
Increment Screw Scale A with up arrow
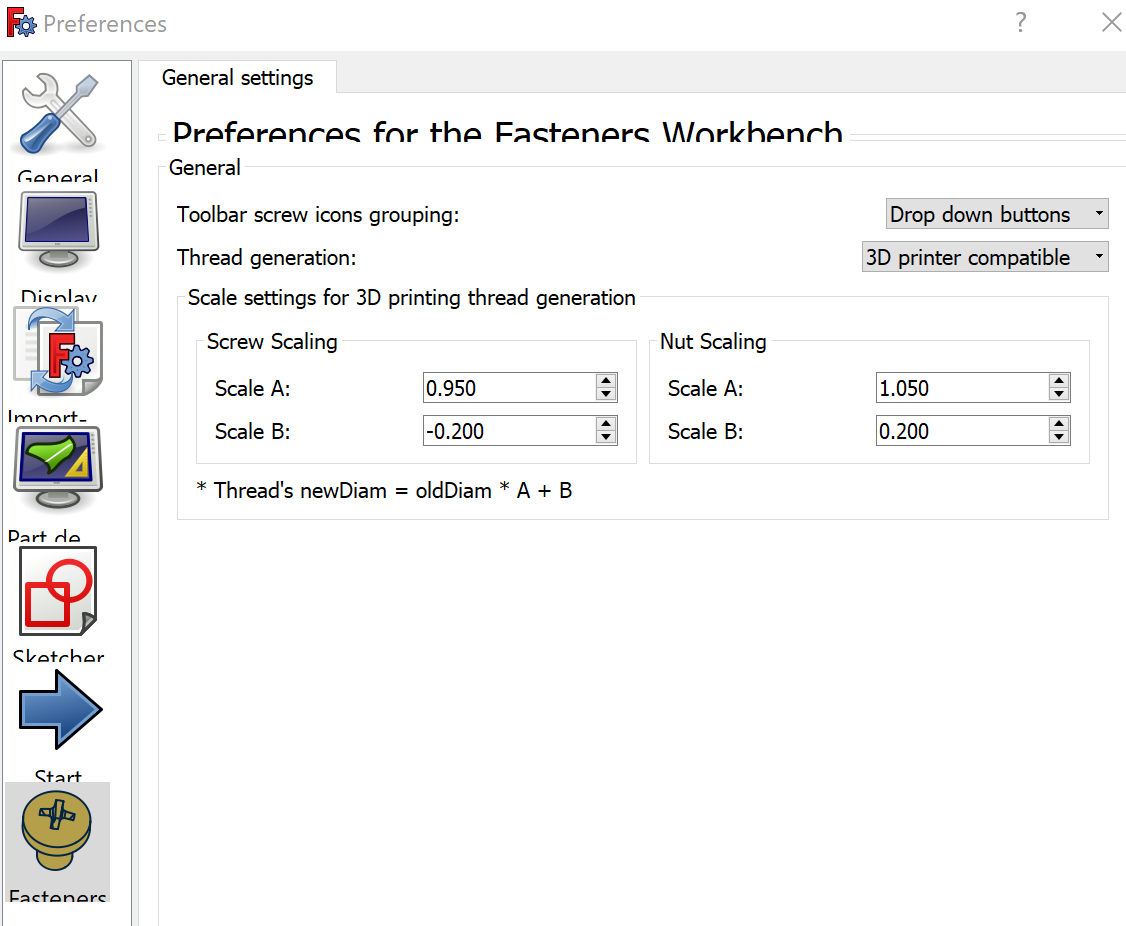(605, 382)
